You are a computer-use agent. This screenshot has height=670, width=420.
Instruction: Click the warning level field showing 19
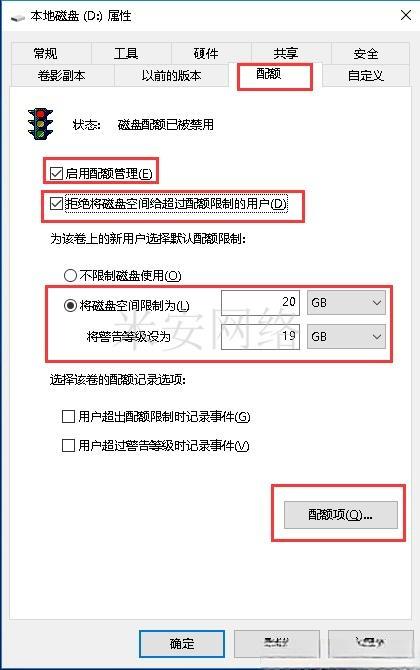click(260, 337)
